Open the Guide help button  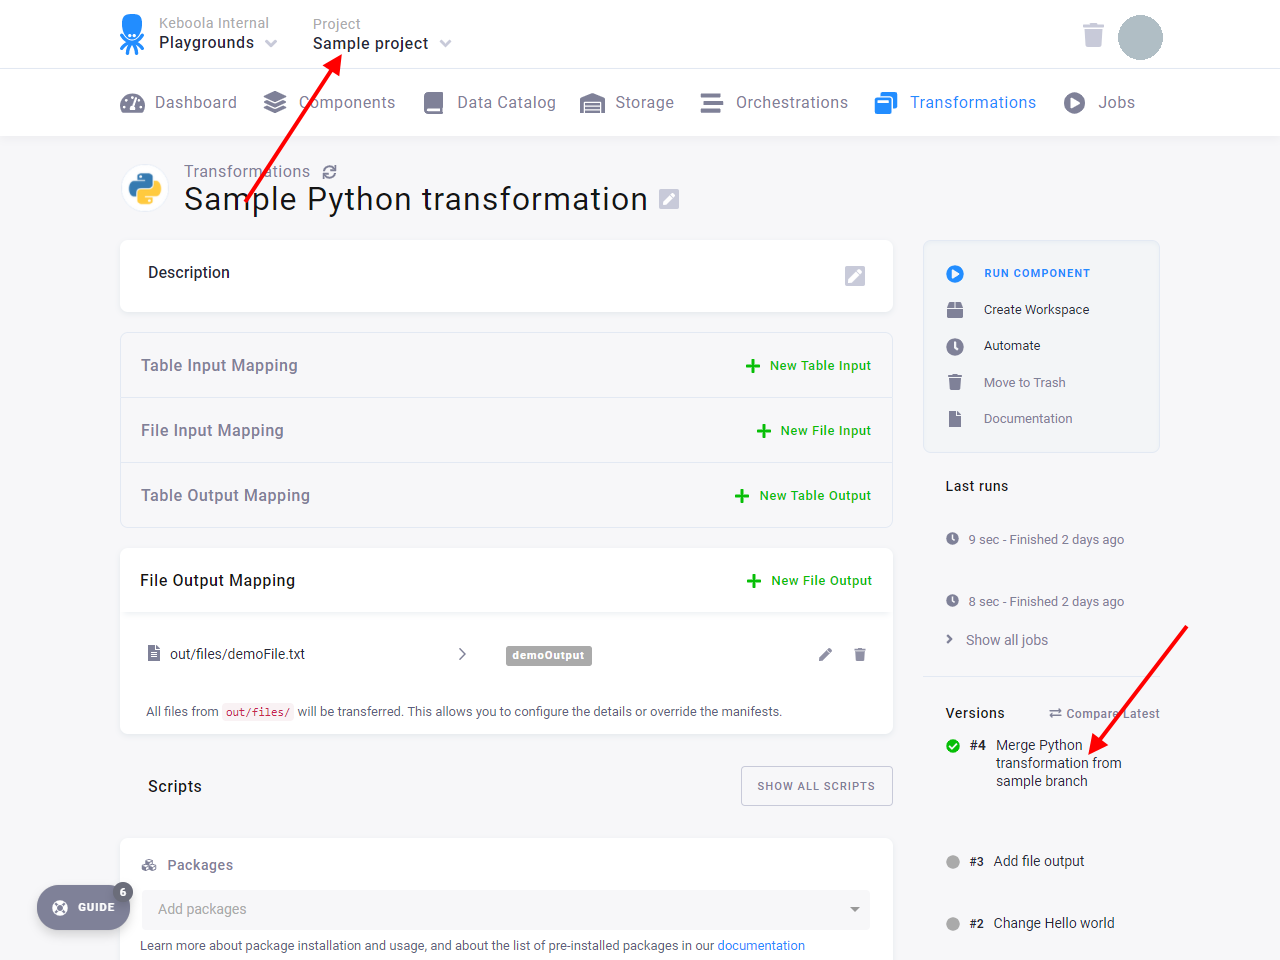[84, 908]
